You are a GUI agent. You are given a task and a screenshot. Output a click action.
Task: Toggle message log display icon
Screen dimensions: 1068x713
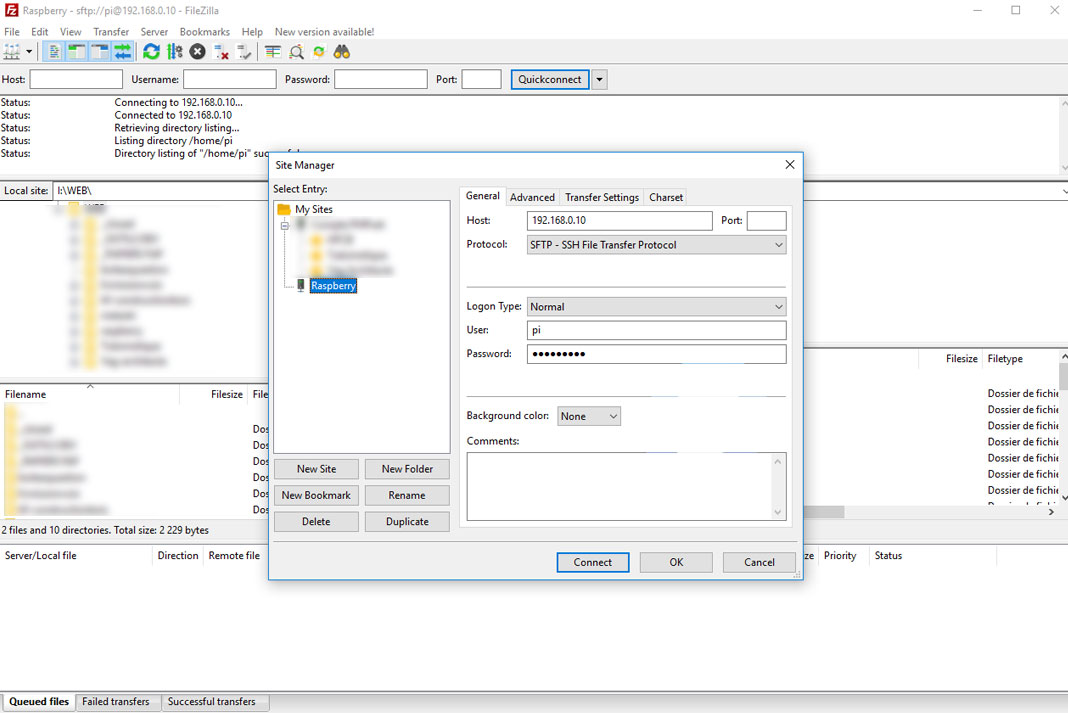point(54,52)
